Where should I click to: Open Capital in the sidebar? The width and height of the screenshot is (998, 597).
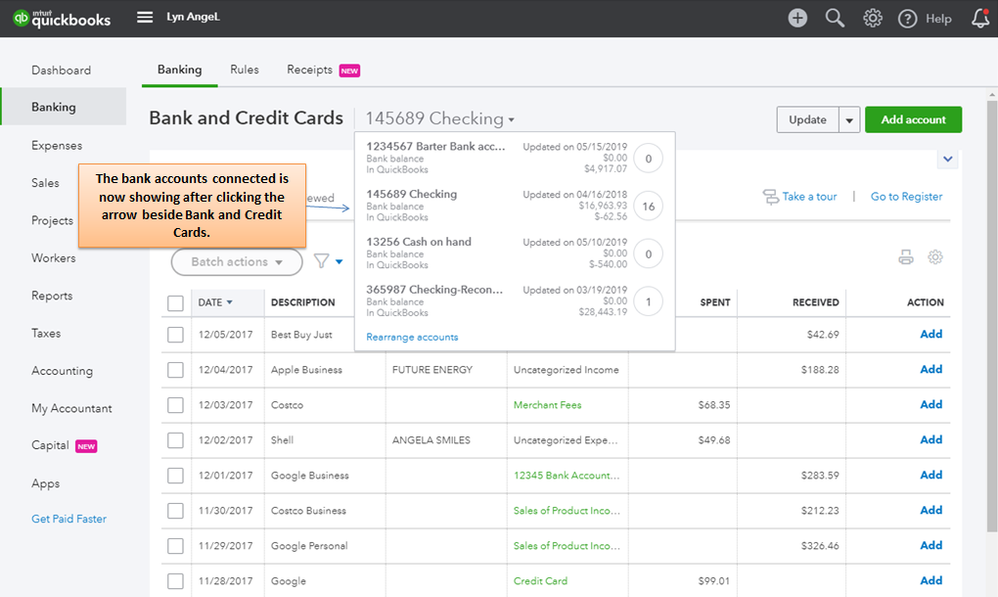click(x=50, y=445)
